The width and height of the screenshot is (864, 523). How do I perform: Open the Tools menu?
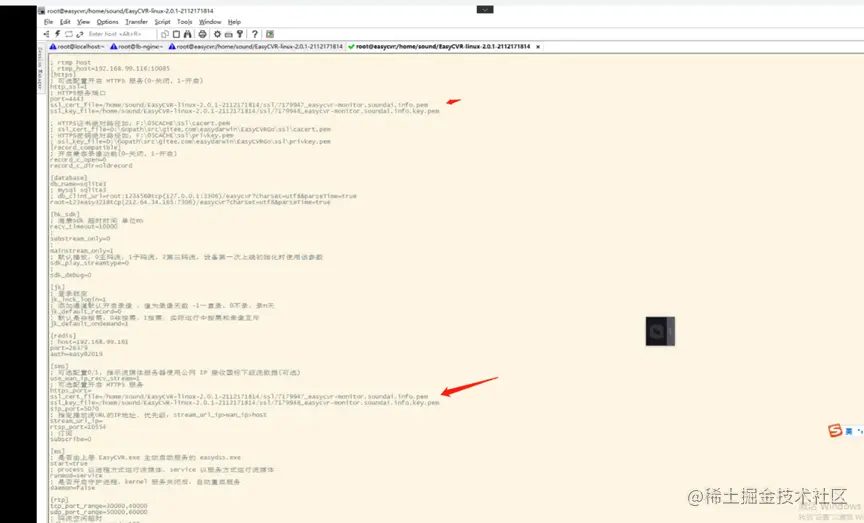pos(185,22)
